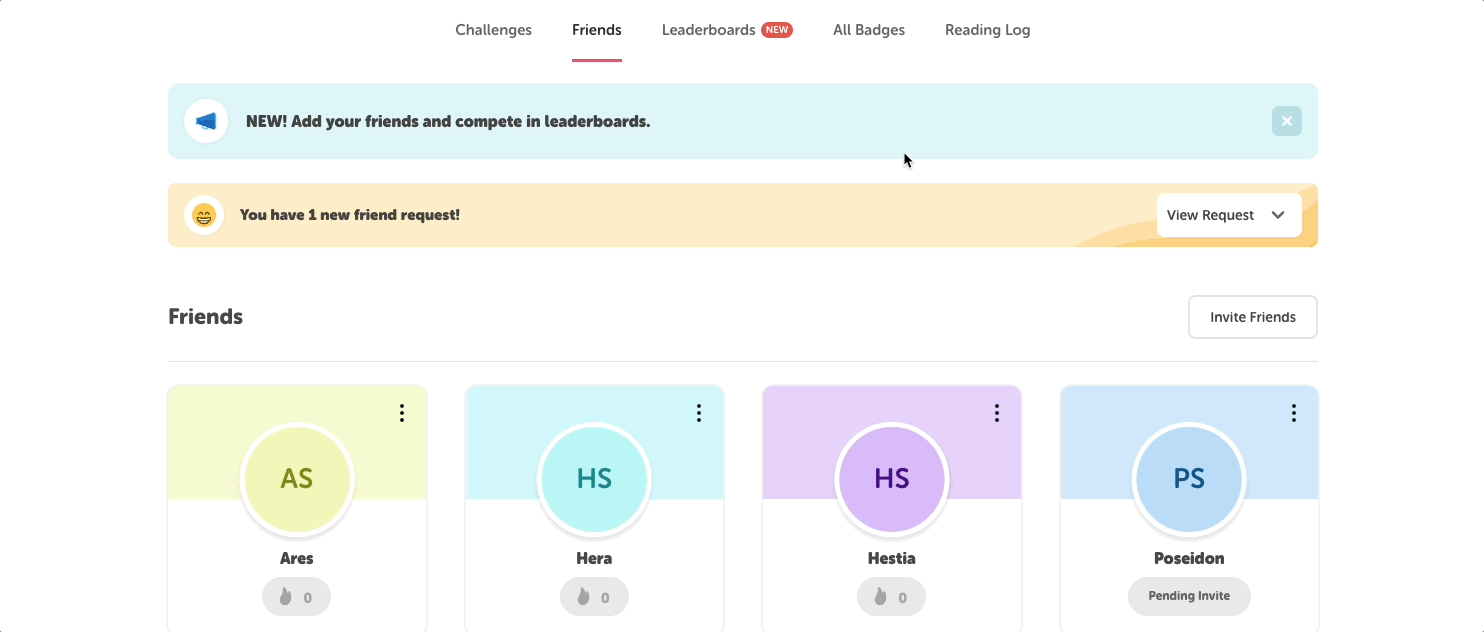Click the flame streak icon under Ares
This screenshot has height=632, width=1484.
[287, 596]
